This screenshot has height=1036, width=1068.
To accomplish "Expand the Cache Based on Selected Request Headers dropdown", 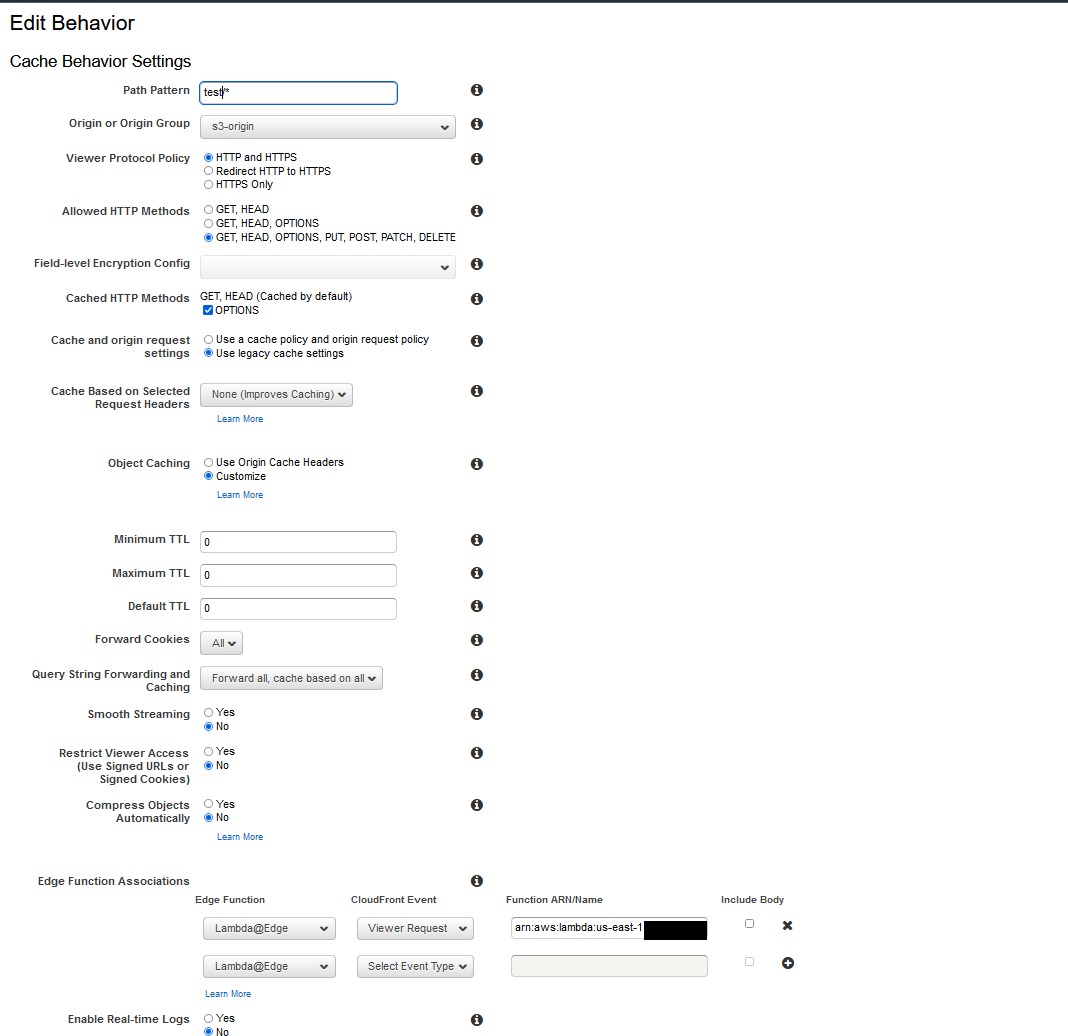I will (x=276, y=394).
